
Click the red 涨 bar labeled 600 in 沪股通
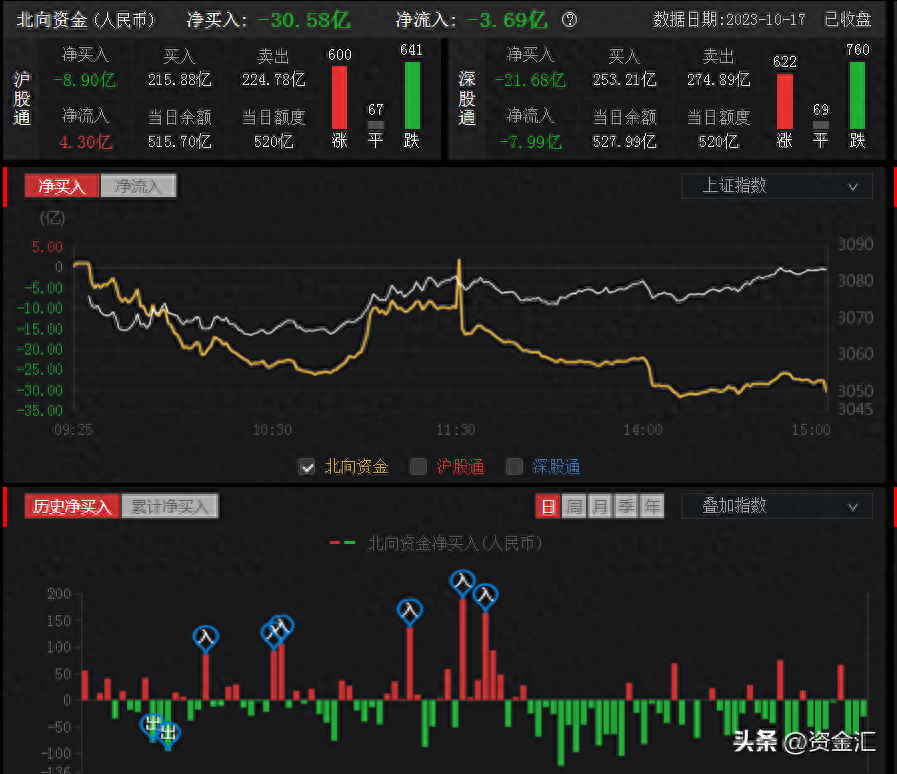click(339, 98)
